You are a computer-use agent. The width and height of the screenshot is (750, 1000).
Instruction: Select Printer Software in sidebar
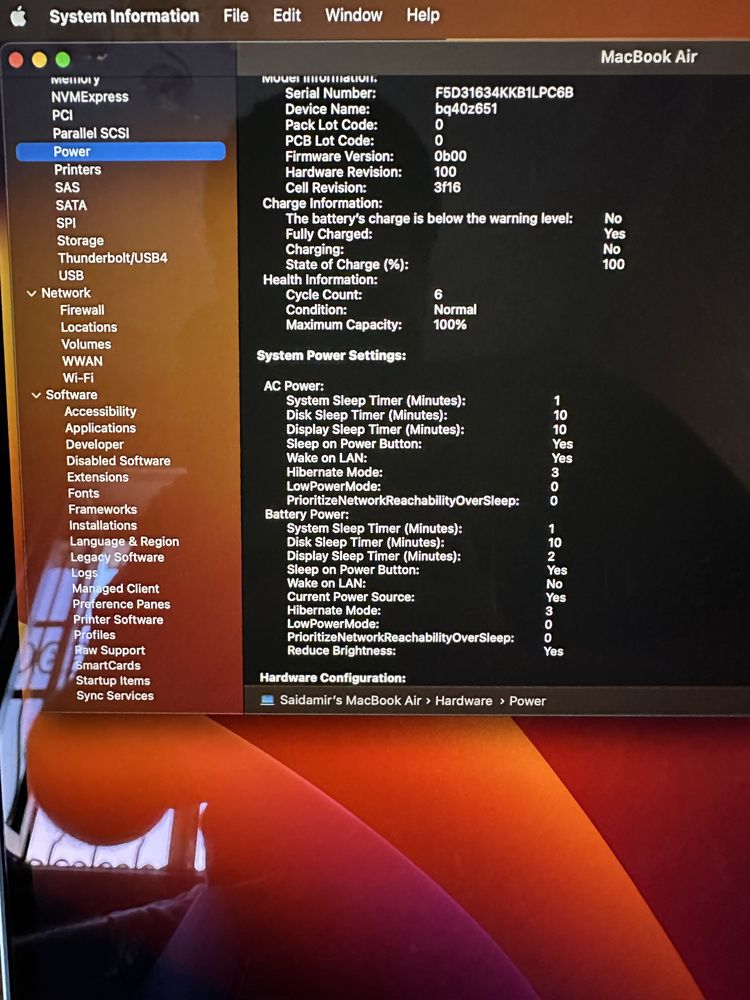pyautogui.click(x=118, y=620)
